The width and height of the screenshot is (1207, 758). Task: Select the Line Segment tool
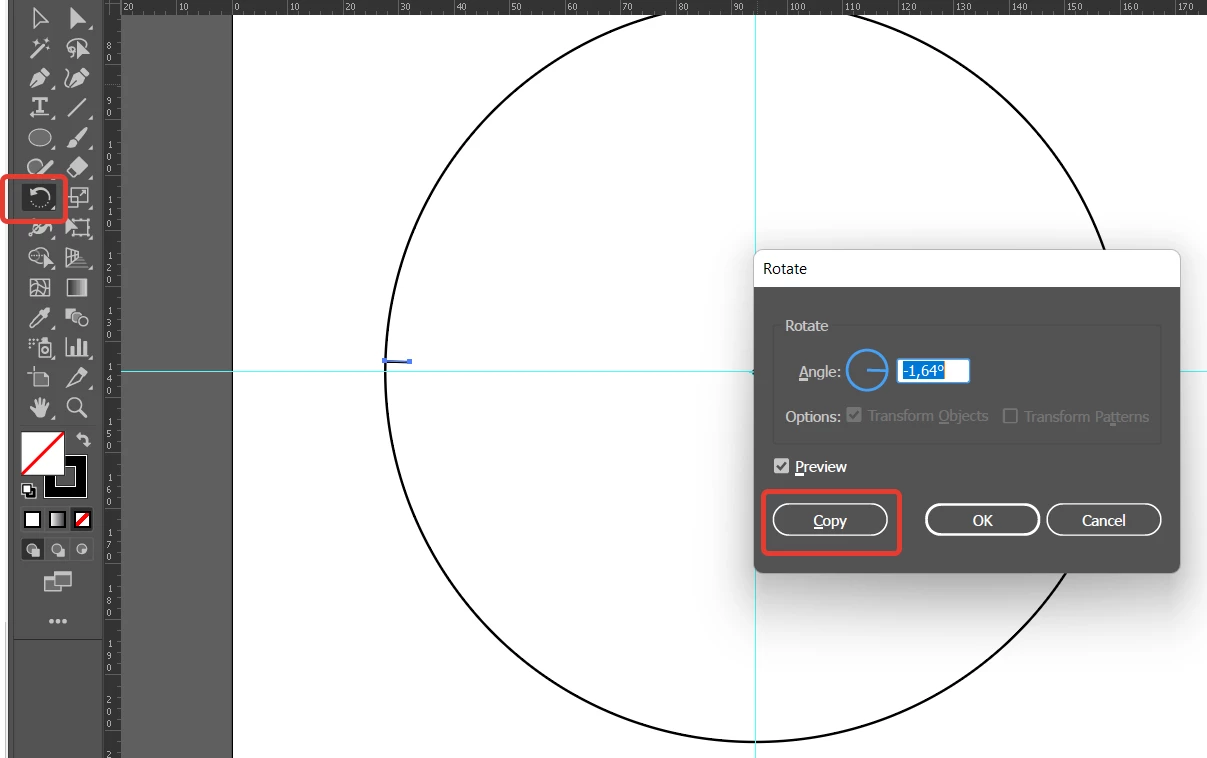tap(78, 108)
